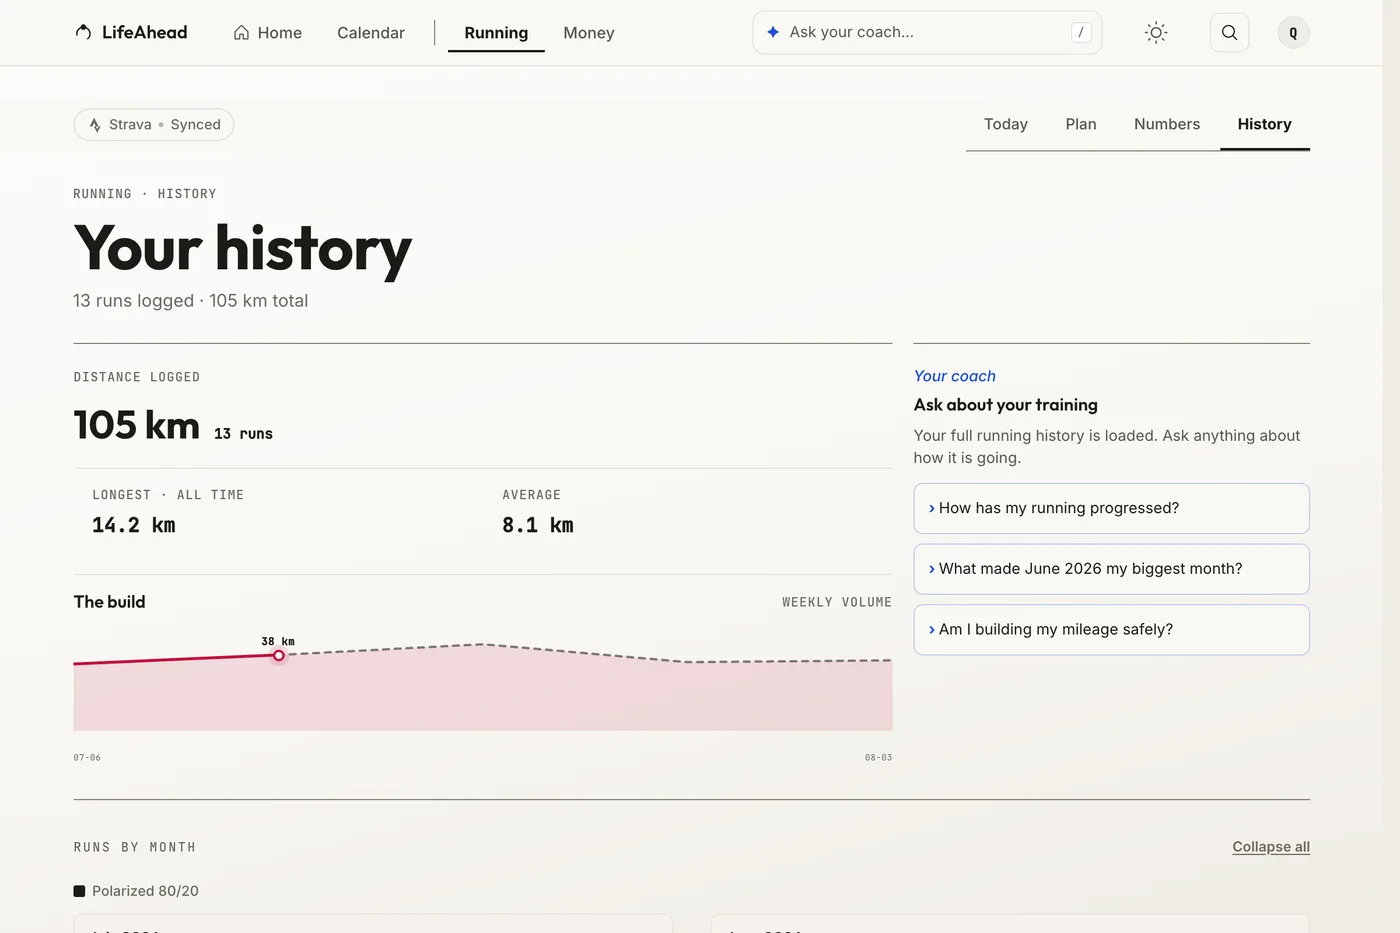Image resolution: width=1400 pixels, height=933 pixels.
Task: Click the Strava Synced status pill
Action: (x=154, y=125)
